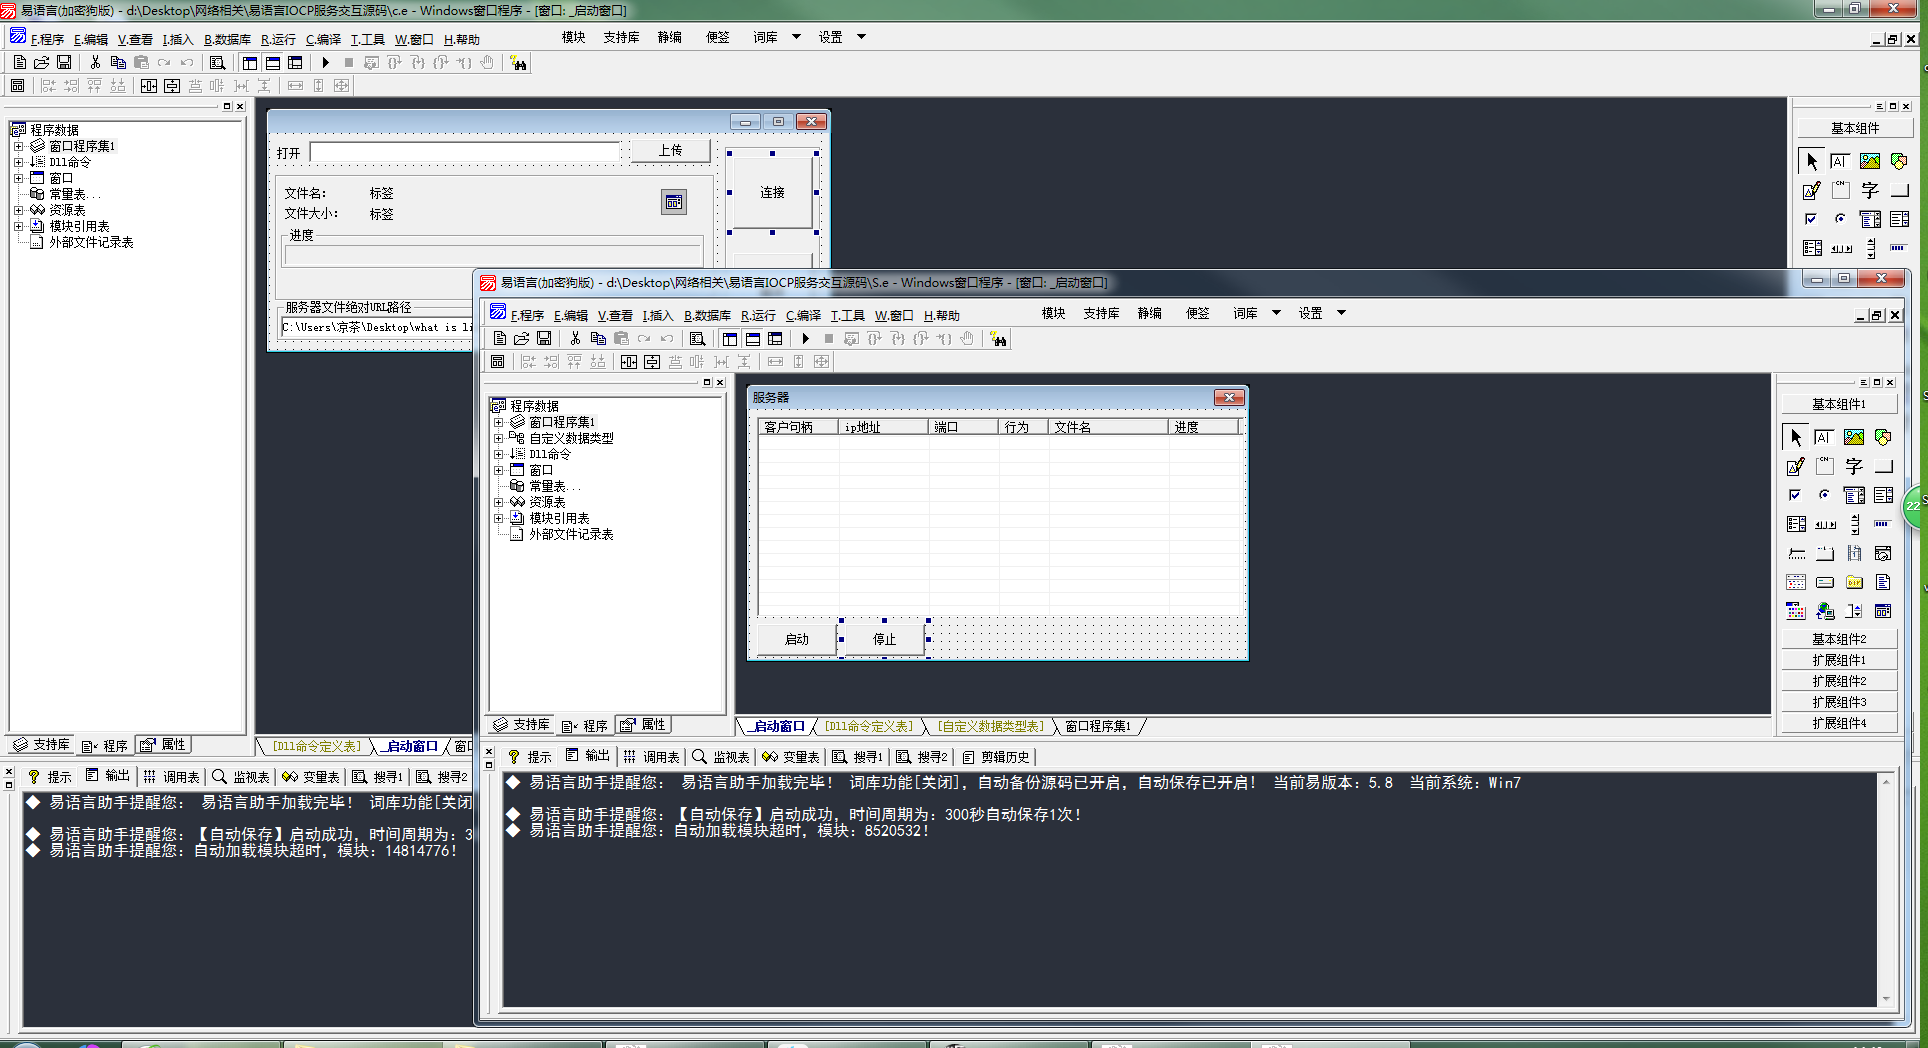Click the 打开 file path input field
This screenshot has height=1048, width=1928.
465,152
